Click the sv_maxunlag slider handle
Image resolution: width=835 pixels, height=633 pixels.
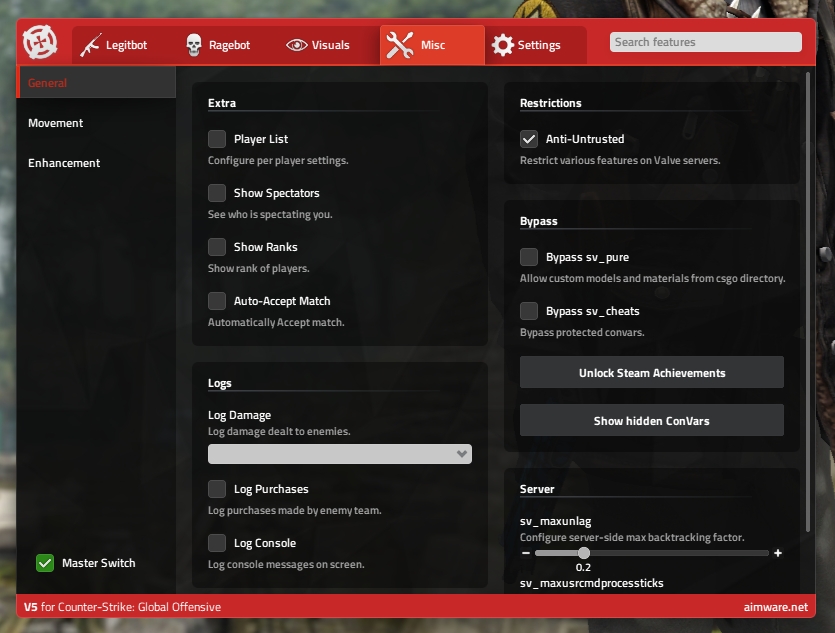click(584, 553)
